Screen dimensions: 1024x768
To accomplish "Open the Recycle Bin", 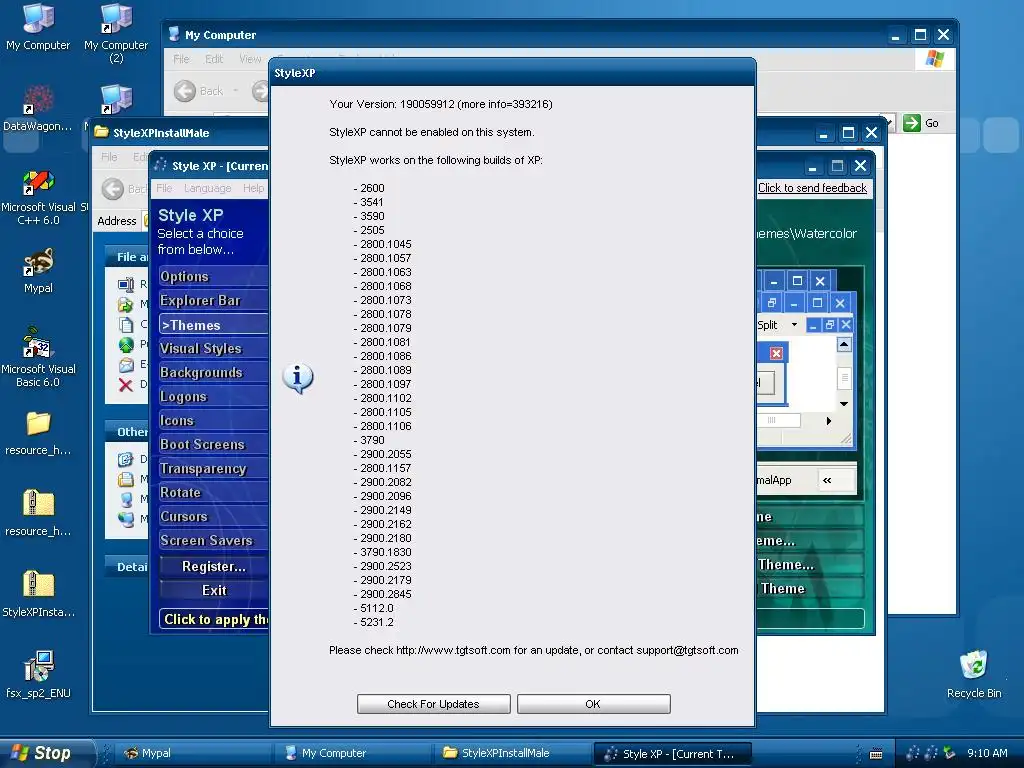I will (974, 674).
